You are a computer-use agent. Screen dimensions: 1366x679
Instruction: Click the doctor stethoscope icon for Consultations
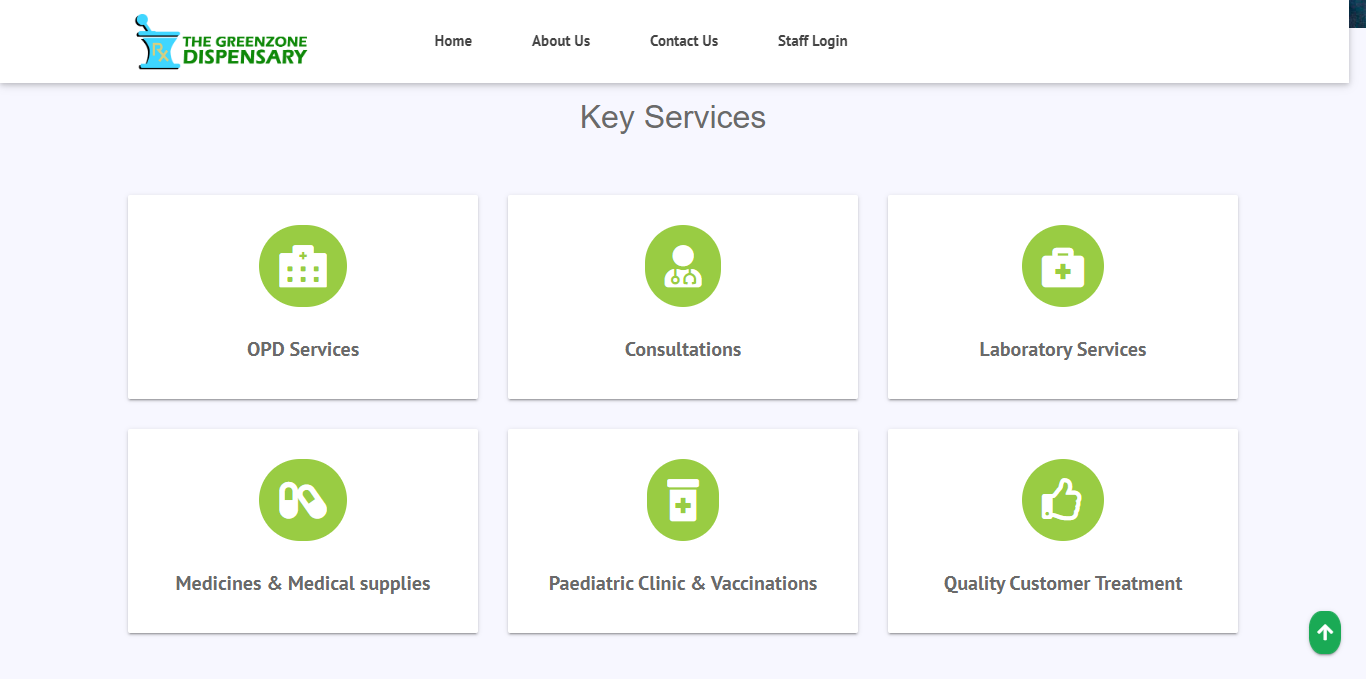683,266
